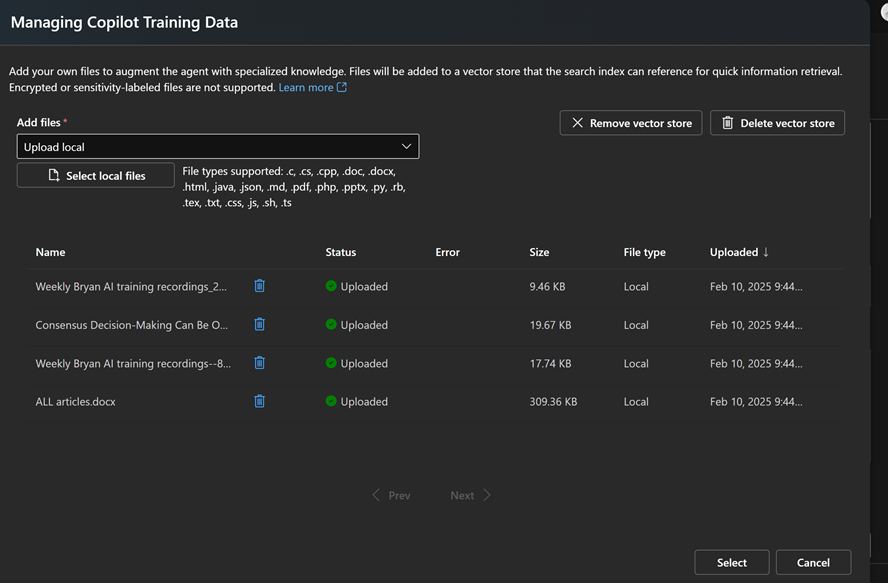
Task: Click the X icon on Remove vector store
Action: pyautogui.click(x=577, y=123)
